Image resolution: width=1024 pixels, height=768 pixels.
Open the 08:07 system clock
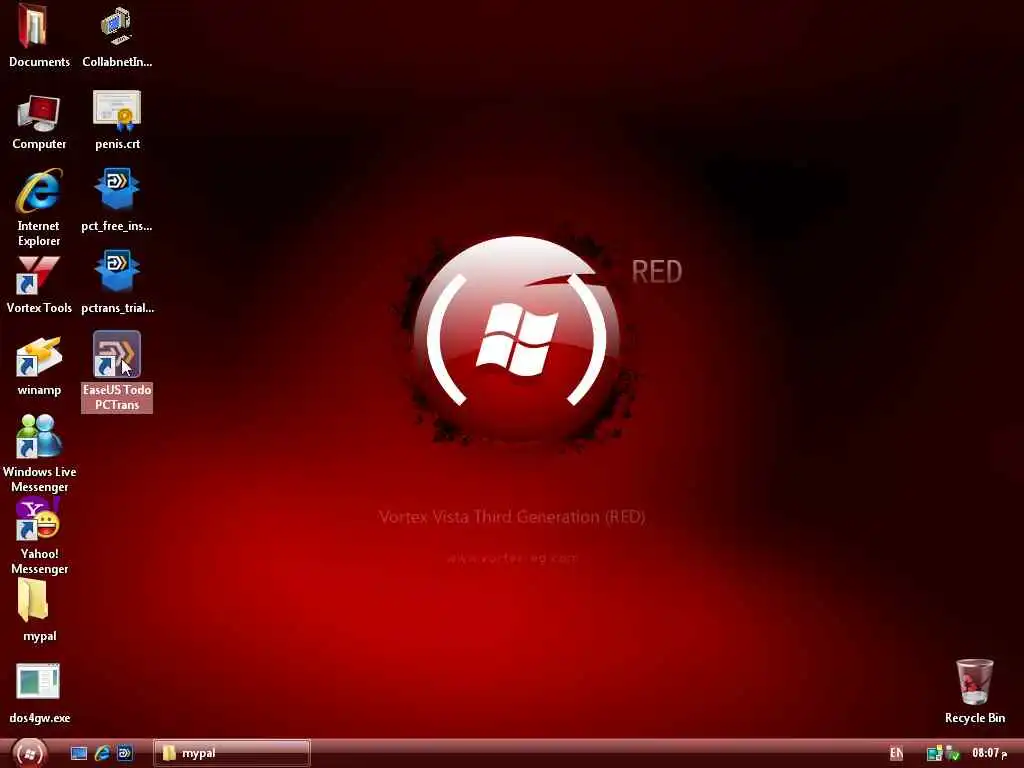[989, 753]
